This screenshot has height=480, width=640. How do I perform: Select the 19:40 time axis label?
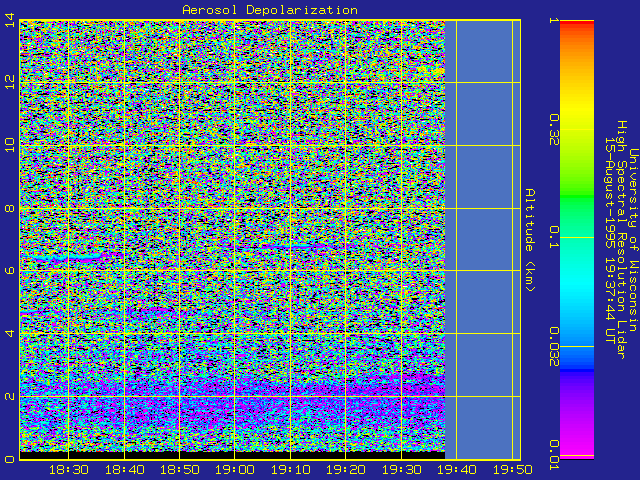tap(457, 470)
